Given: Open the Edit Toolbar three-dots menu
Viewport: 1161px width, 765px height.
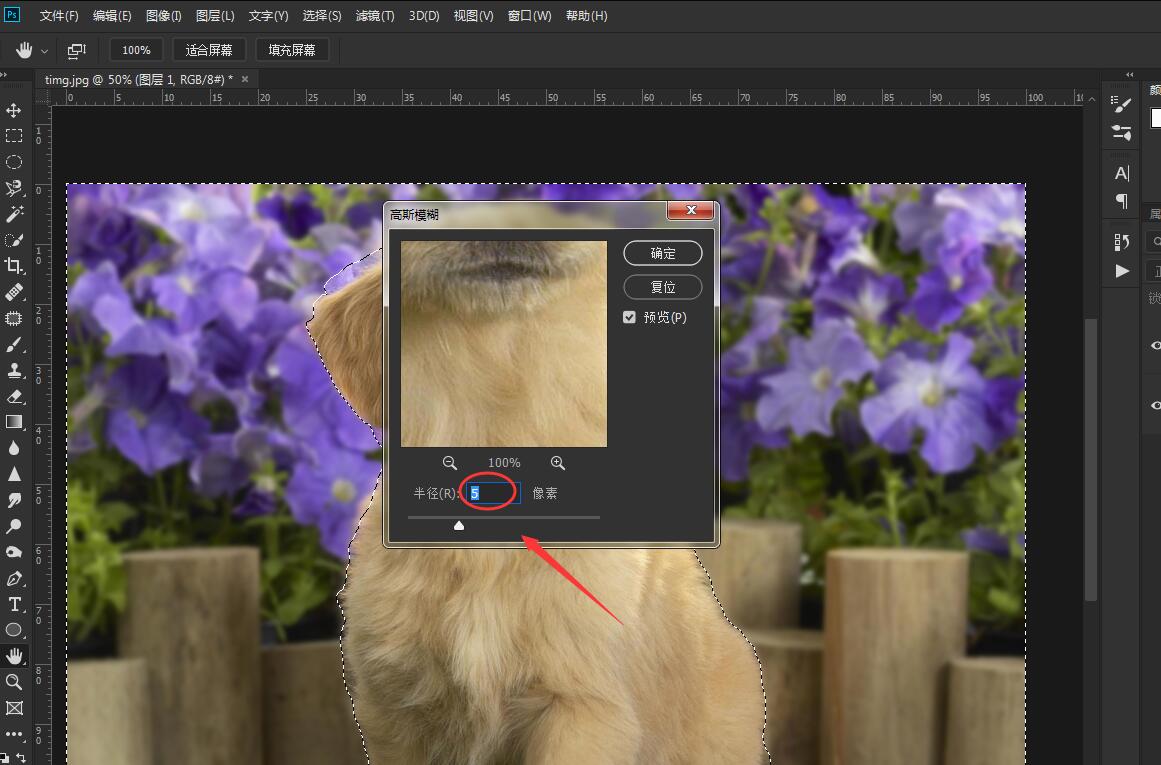Looking at the screenshot, I should (13, 734).
